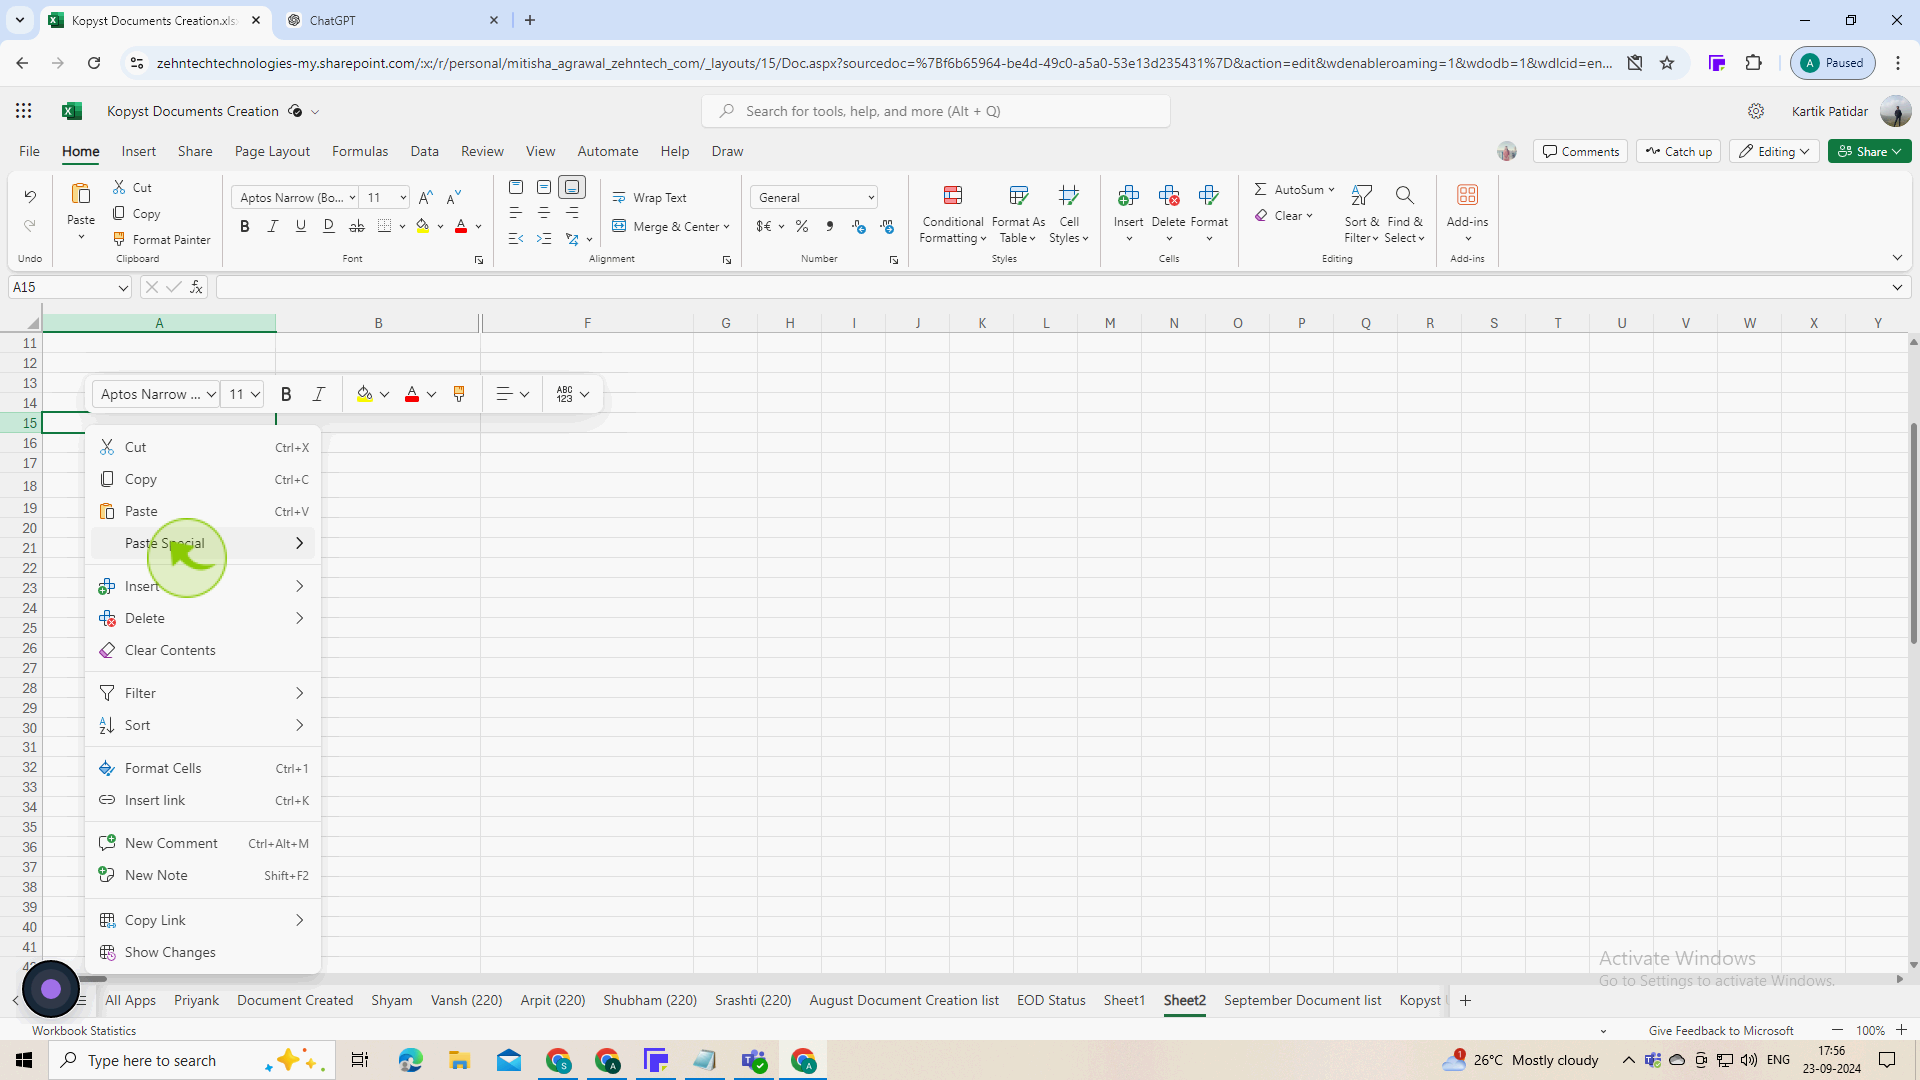Toggle Double Underline in the ribbon
The height and width of the screenshot is (1080, 1920).
[x=329, y=227]
